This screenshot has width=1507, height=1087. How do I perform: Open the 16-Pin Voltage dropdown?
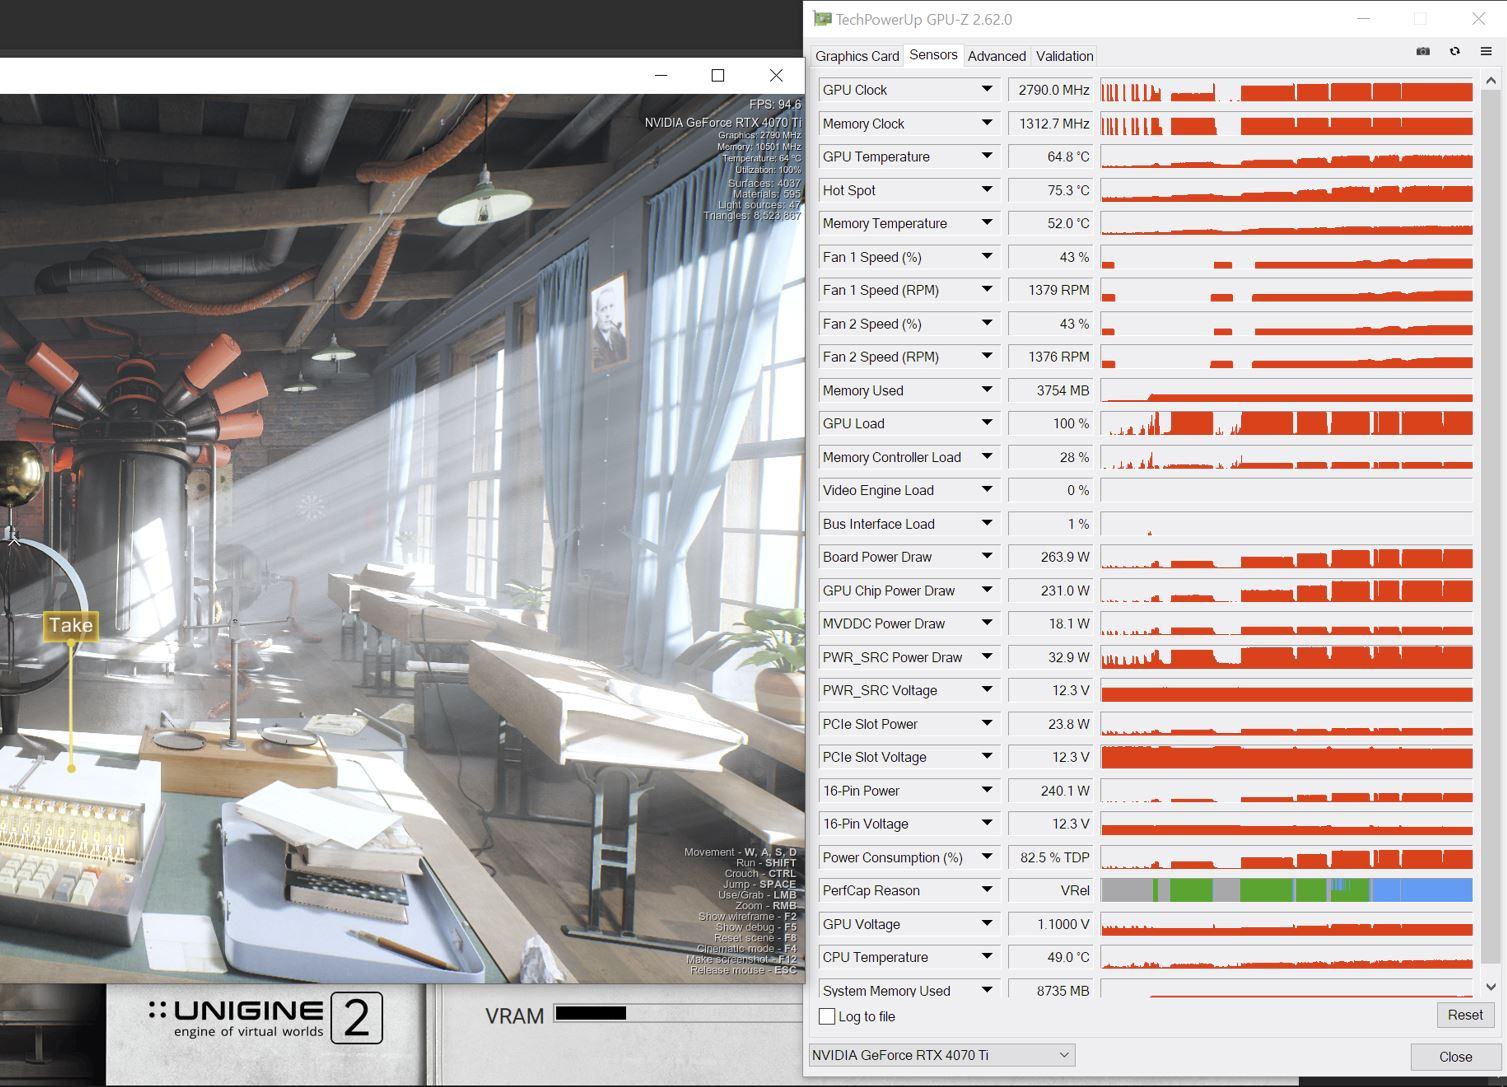987,824
